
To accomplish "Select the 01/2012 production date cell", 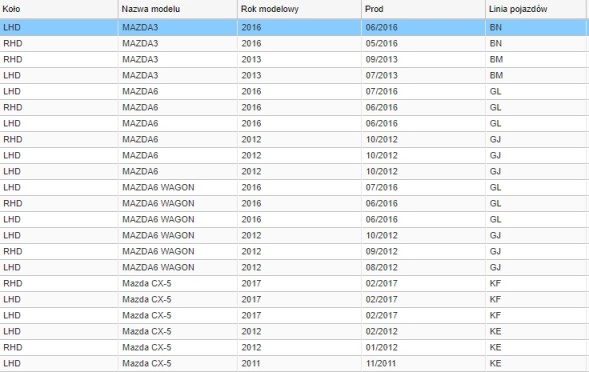I will [x=381, y=348].
